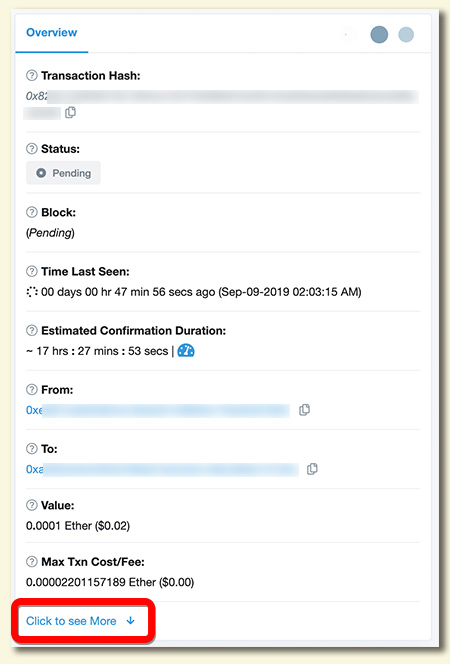Open the gas tracker speedometer icon
The image size is (450, 664).
(186, 351)
